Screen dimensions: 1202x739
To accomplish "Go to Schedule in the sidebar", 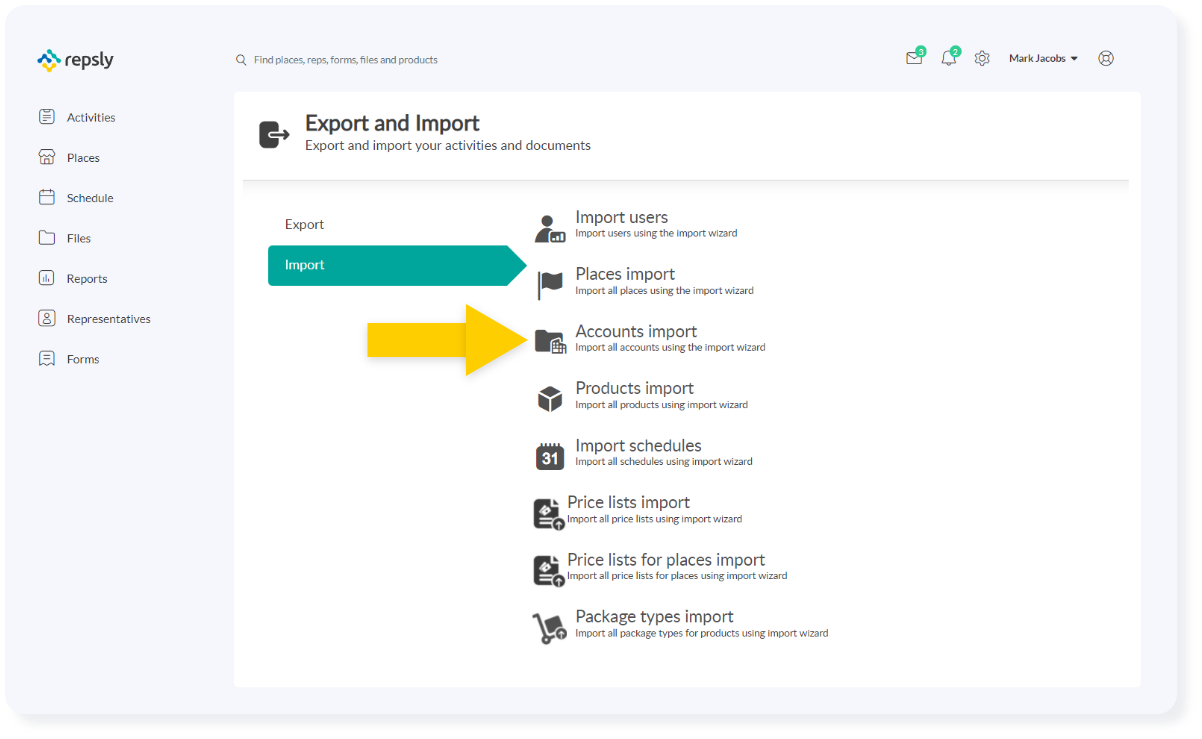I will point(90,198).
